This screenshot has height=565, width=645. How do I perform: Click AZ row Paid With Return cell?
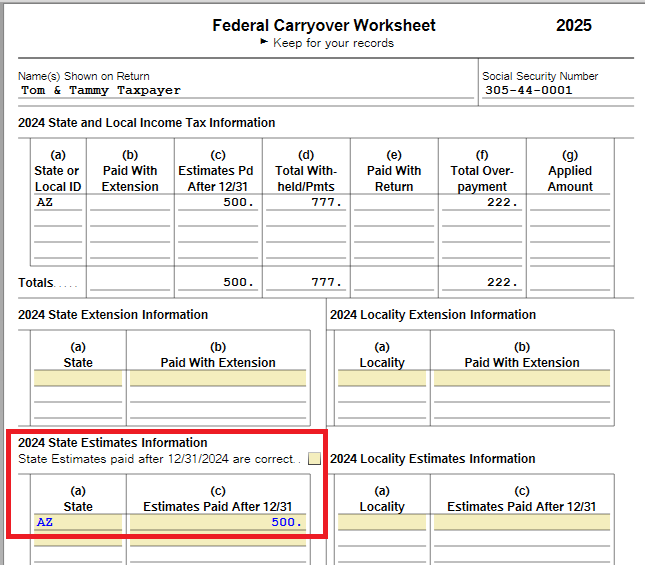click(394, 202)
